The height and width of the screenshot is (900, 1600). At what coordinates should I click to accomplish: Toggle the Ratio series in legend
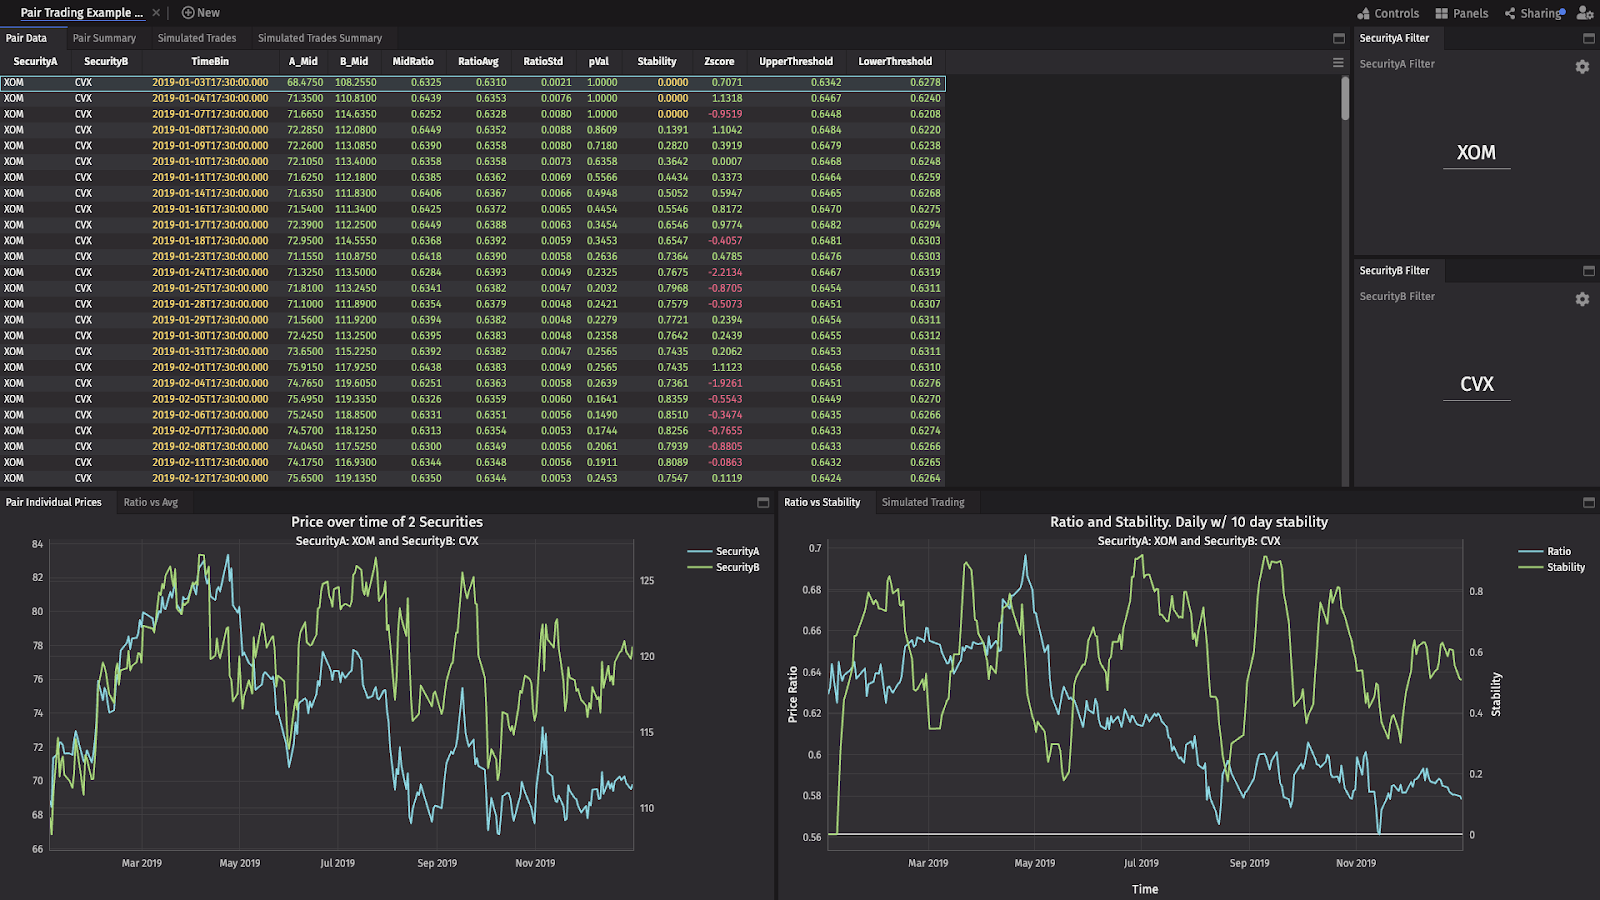1544,551
